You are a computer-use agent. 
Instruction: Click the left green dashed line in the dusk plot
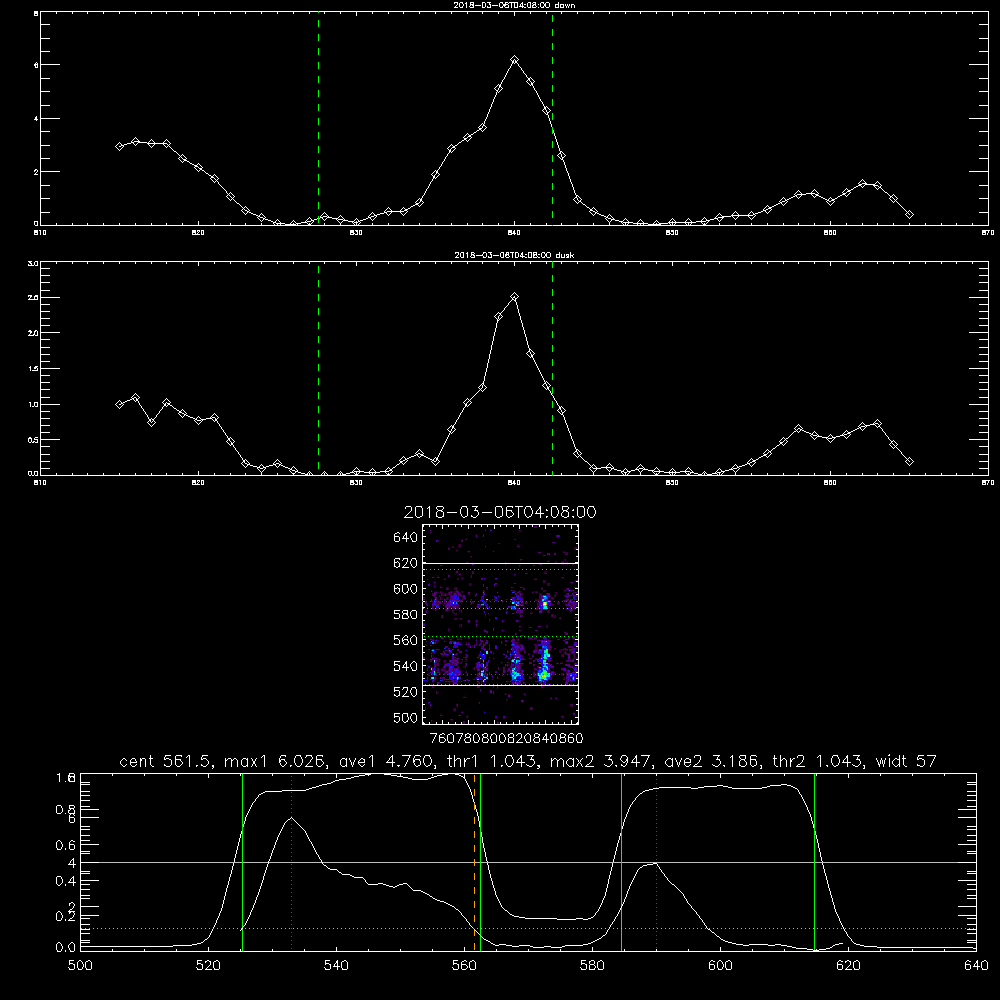click(x=318, y=369)
